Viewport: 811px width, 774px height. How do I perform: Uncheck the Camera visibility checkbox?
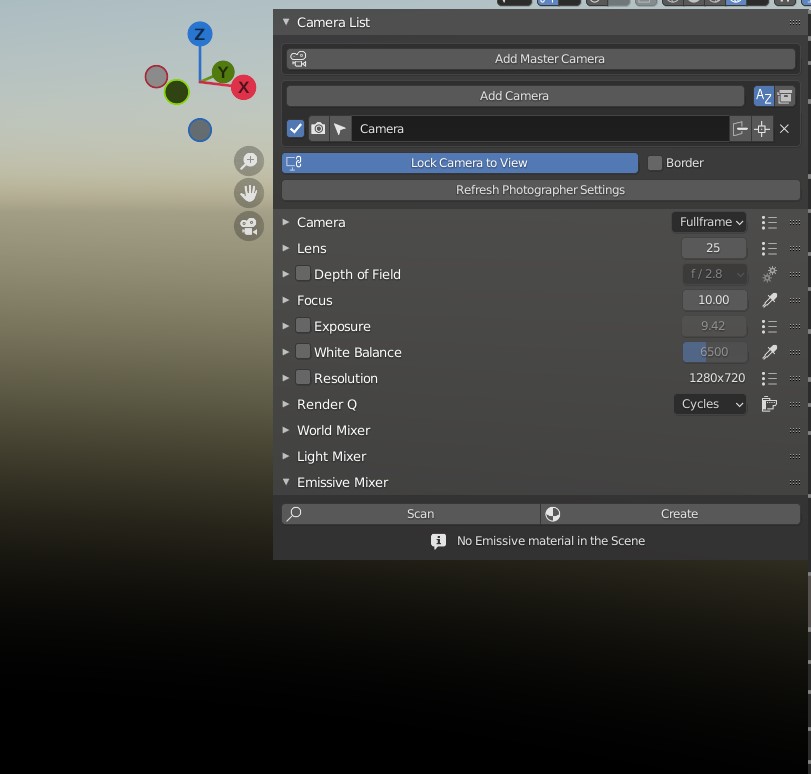click(x=295, y=129)
